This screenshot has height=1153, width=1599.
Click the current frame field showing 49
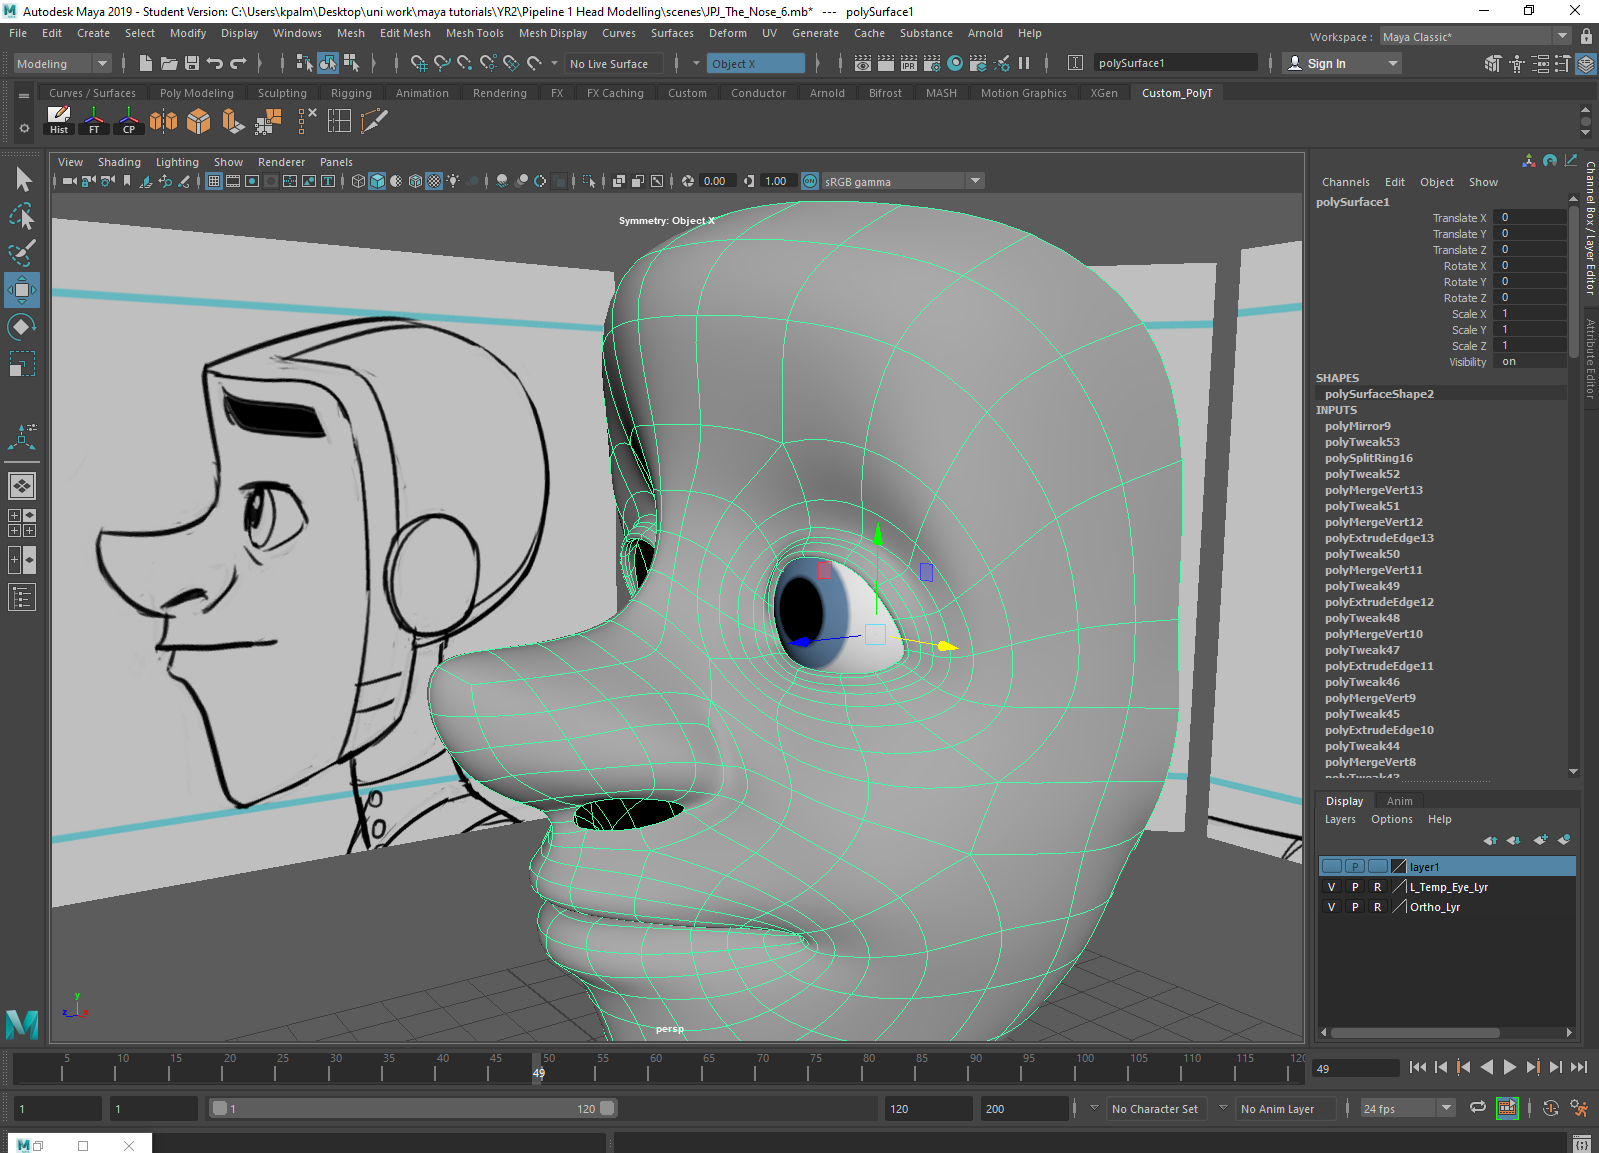[1355, 1068]
